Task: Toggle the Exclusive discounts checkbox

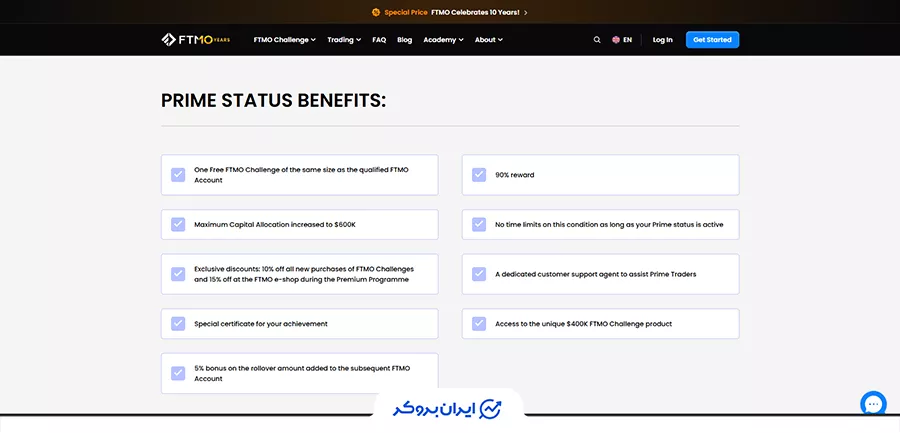Action: click(178, 274)
